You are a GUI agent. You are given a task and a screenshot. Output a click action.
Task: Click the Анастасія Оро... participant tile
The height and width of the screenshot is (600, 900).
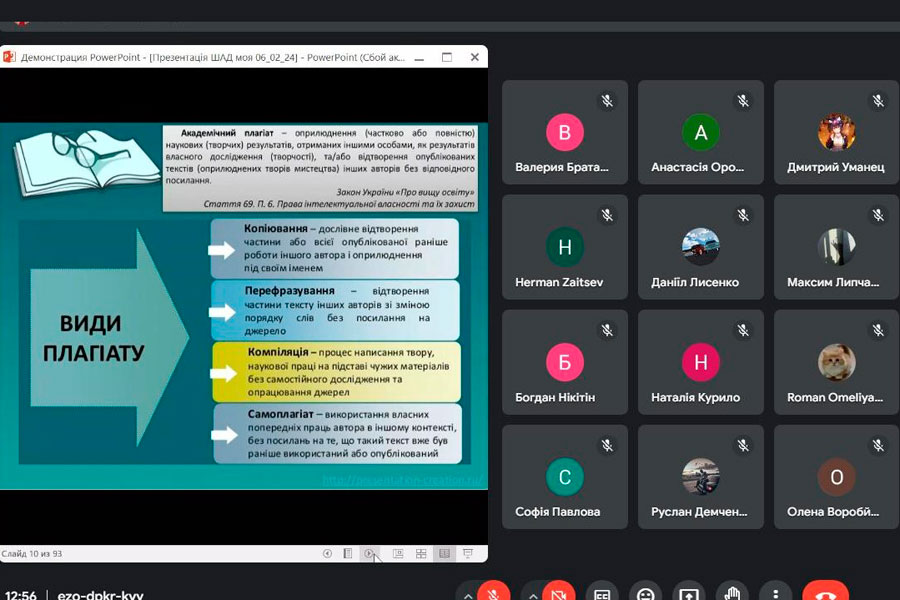pyautogui.click(x=701, y=132)
